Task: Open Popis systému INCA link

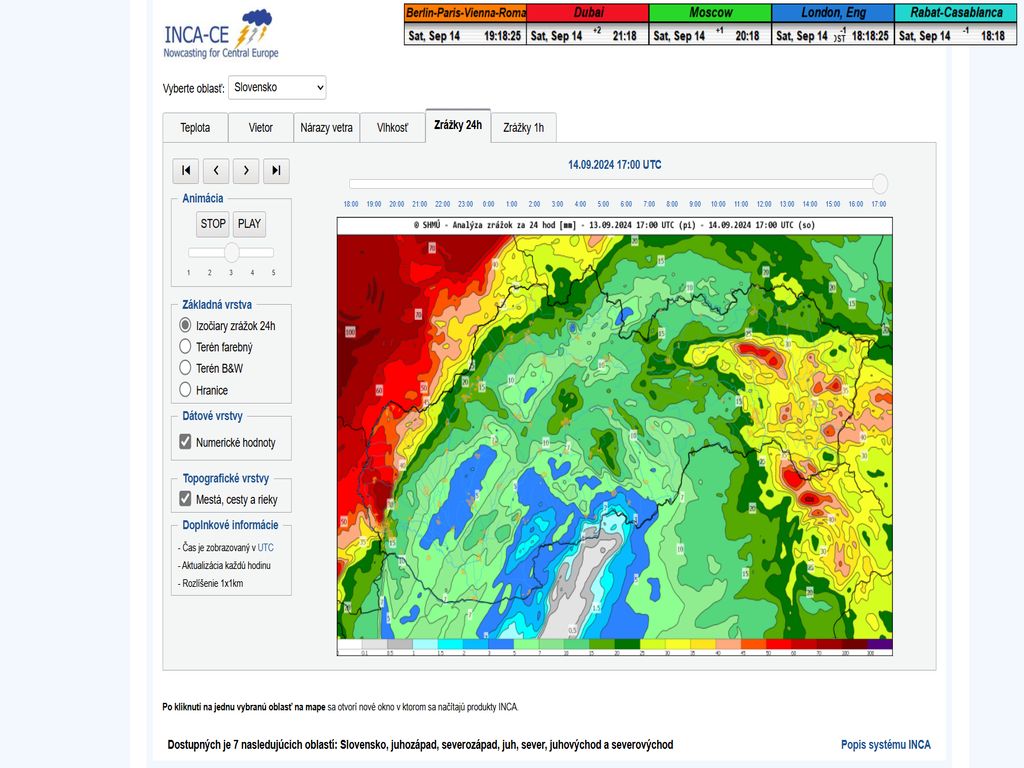Action: coord(885,745)
